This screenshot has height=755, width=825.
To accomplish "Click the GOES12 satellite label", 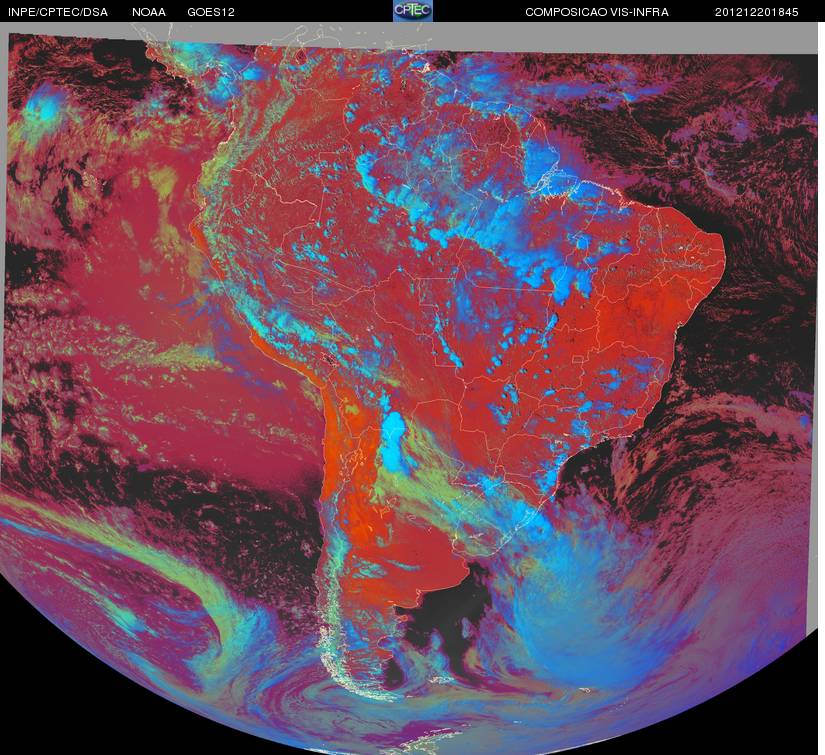I will (x=211, y=12).
